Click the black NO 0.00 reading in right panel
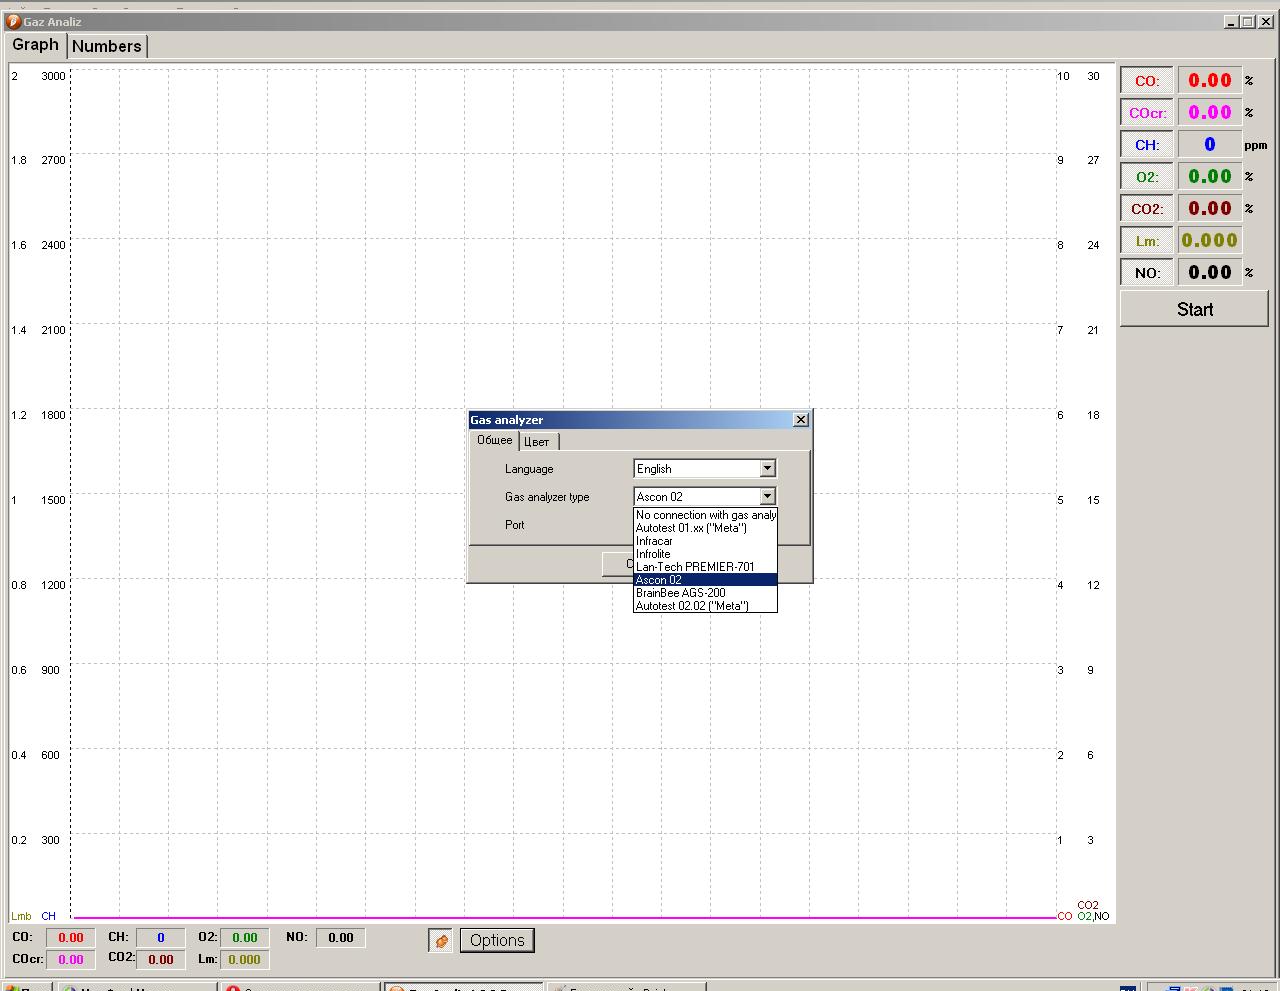Screen dimensions: 1280x991 tap(1209, 273)
